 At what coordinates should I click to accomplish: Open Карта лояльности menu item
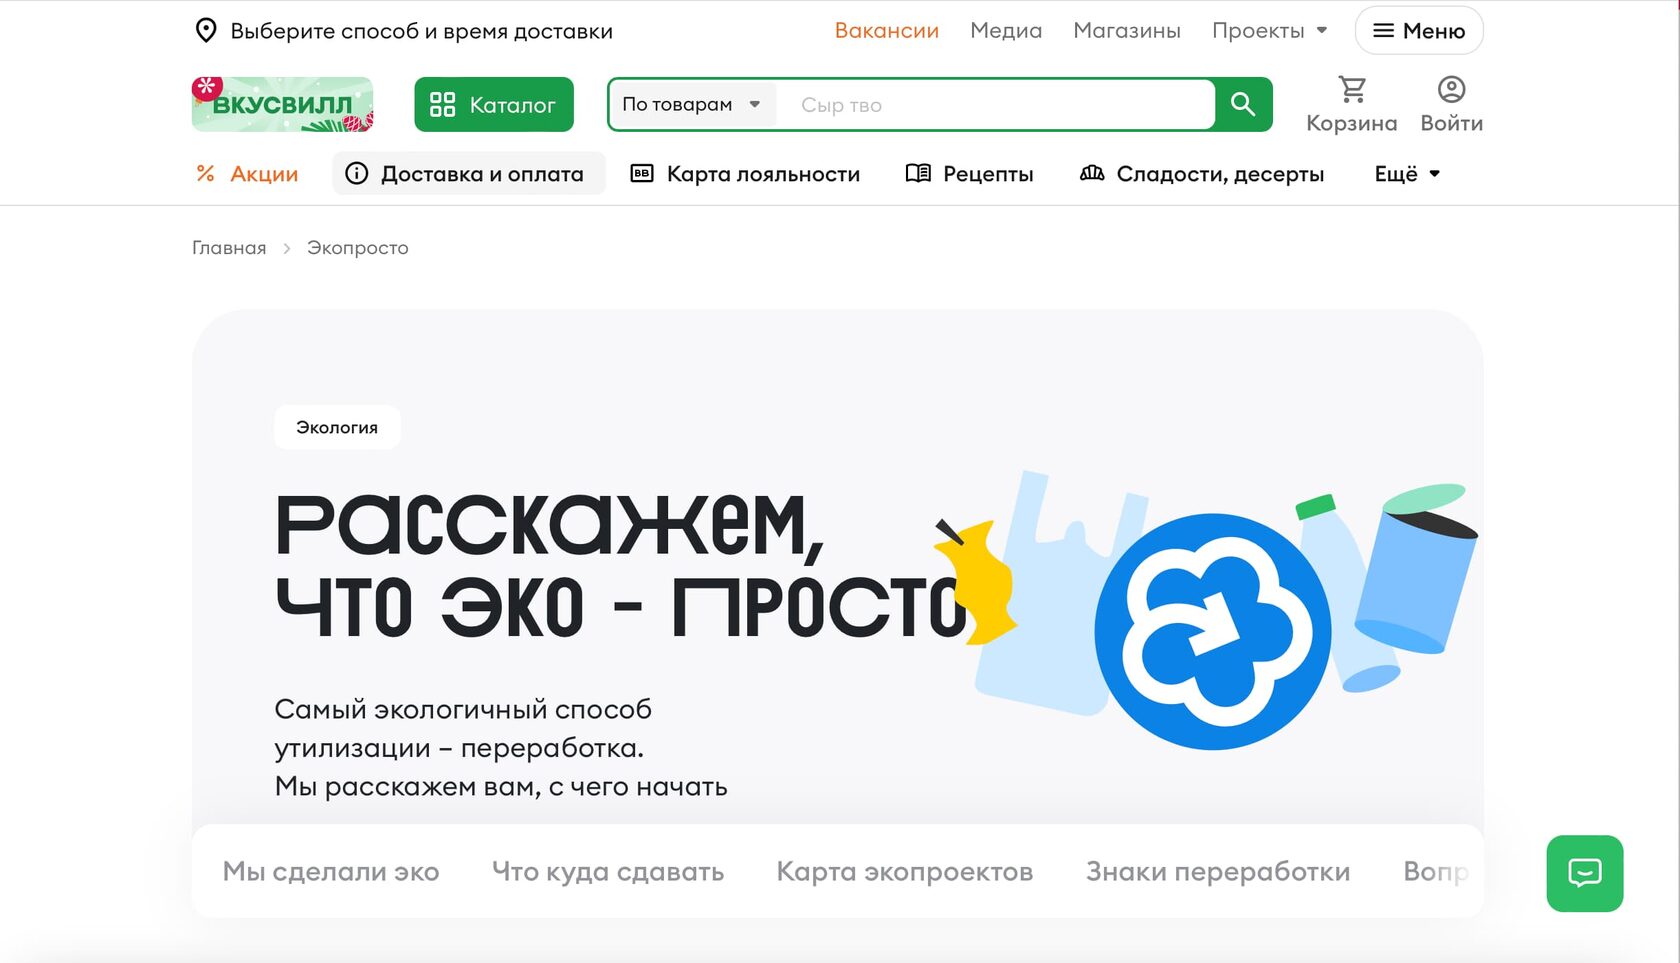(745, 174)
